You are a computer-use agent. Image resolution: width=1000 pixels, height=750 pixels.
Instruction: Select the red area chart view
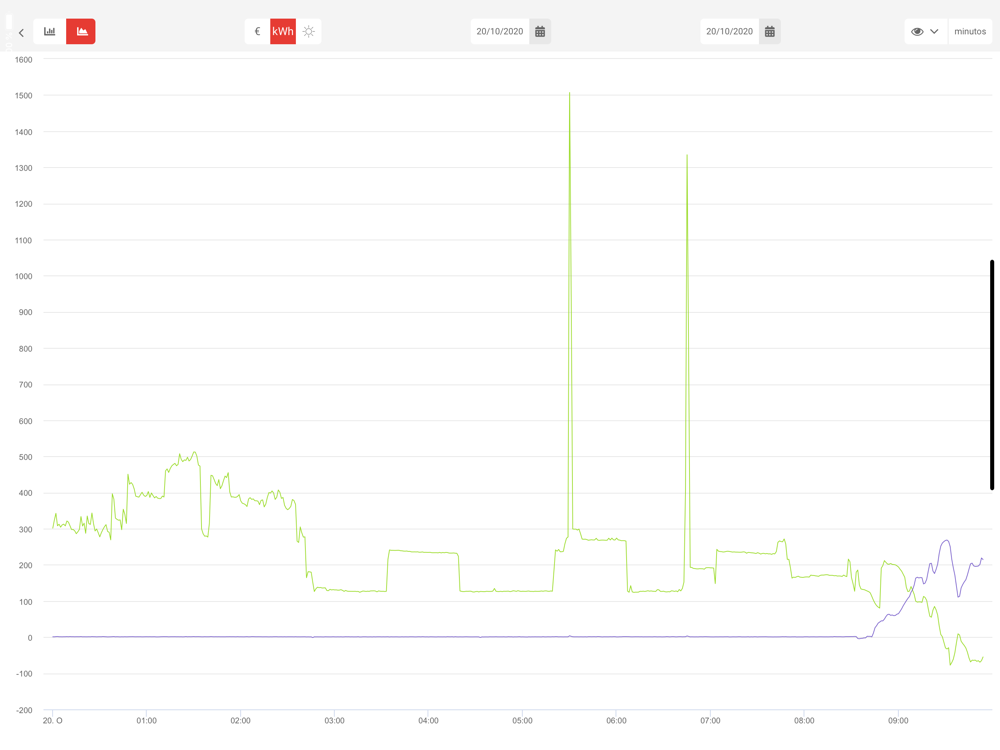(81, 31)
